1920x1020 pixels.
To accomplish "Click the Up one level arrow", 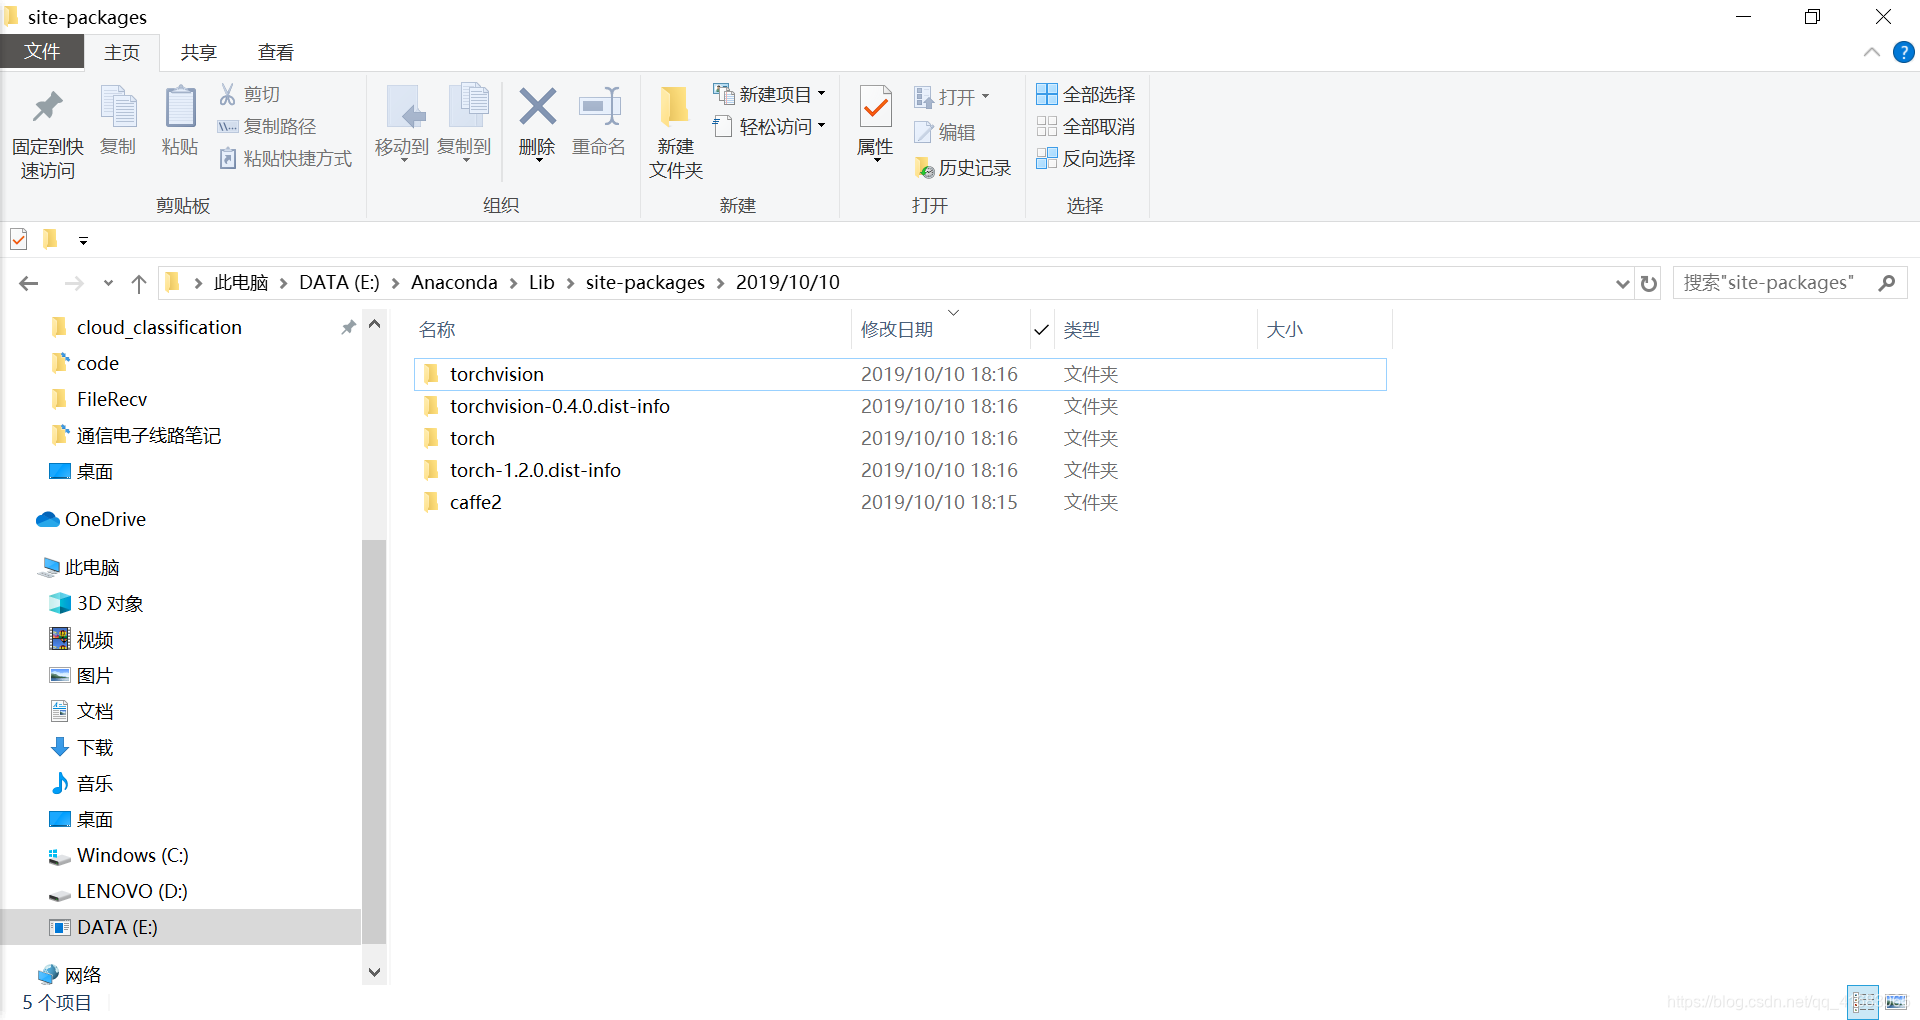I will [x=139, y=283].
